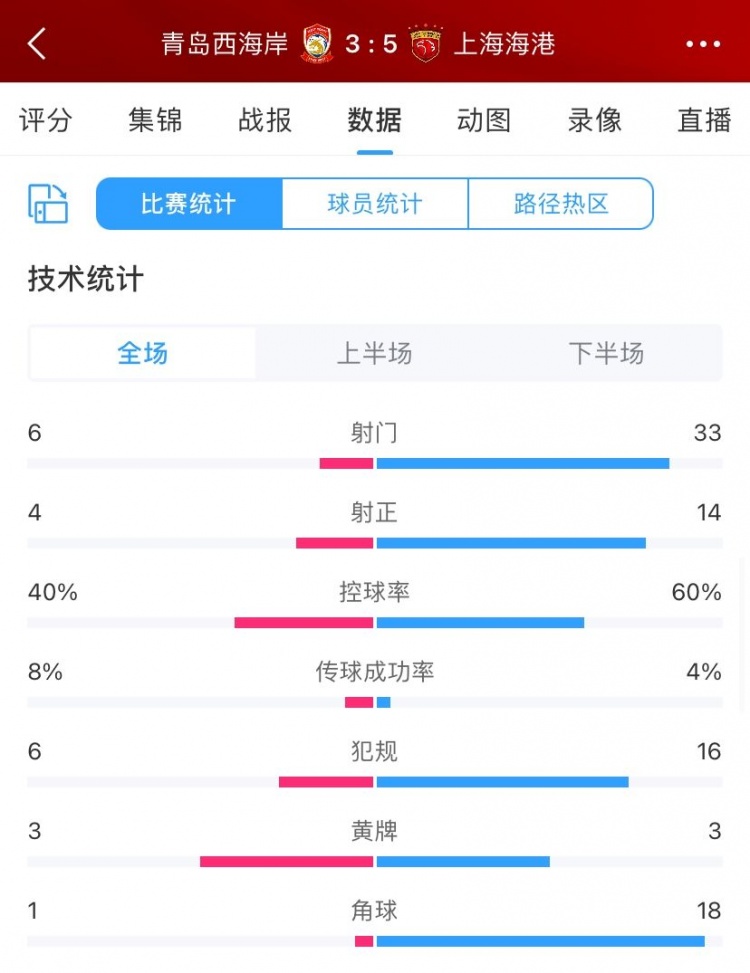This screenshot has height=973, width=750.
Task: Tap 上海海港 team name
Action: pos(504,44)
